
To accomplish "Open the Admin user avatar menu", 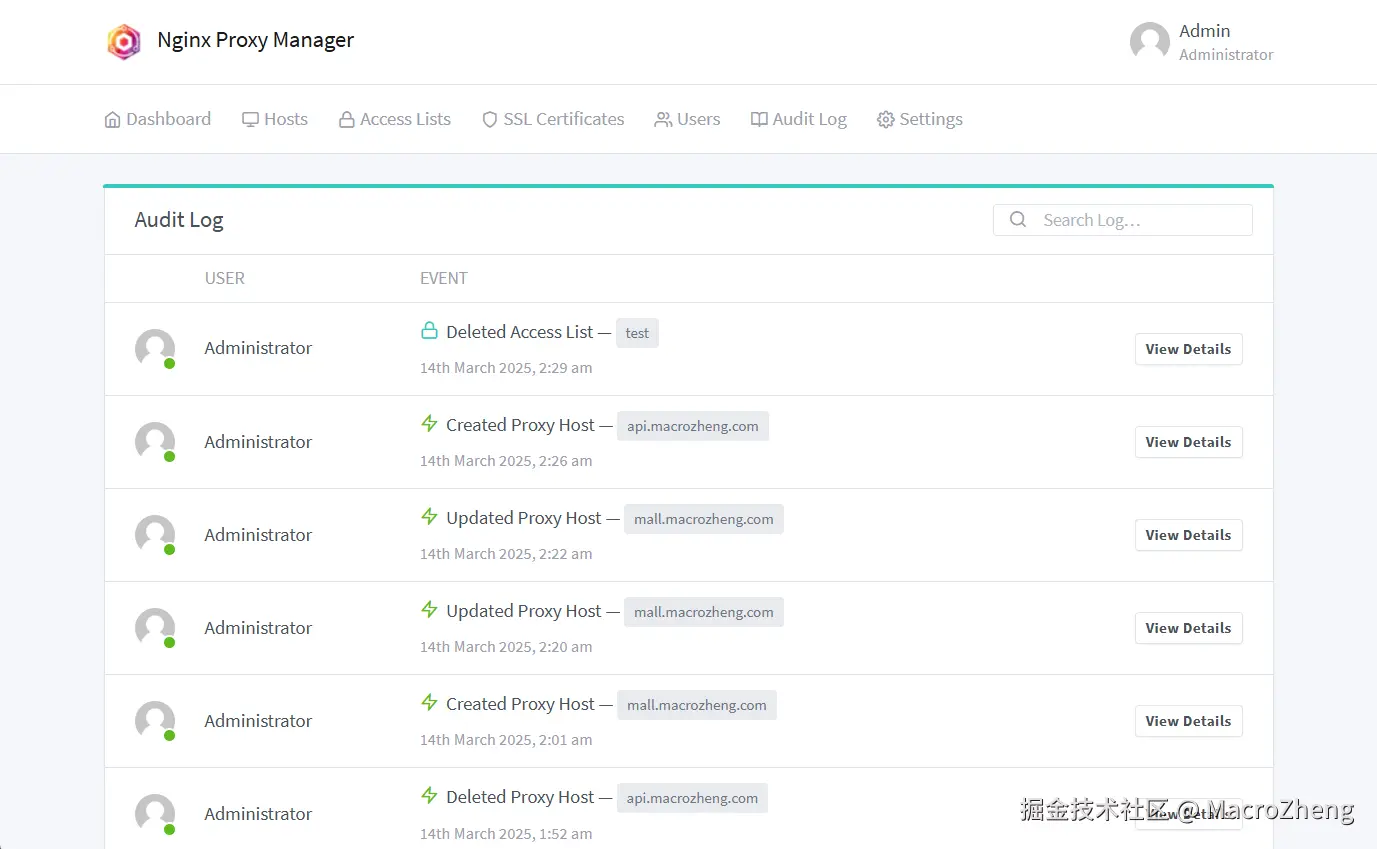I will click(x=1149, y=42).
